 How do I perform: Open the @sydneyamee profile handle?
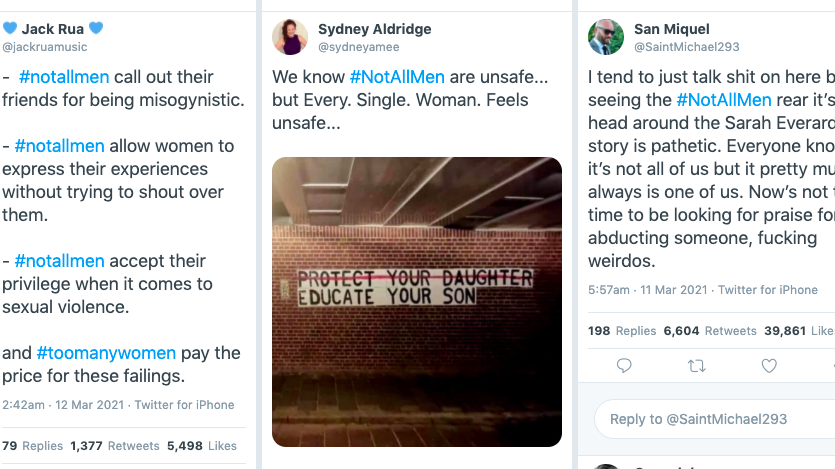coord(358,47)
